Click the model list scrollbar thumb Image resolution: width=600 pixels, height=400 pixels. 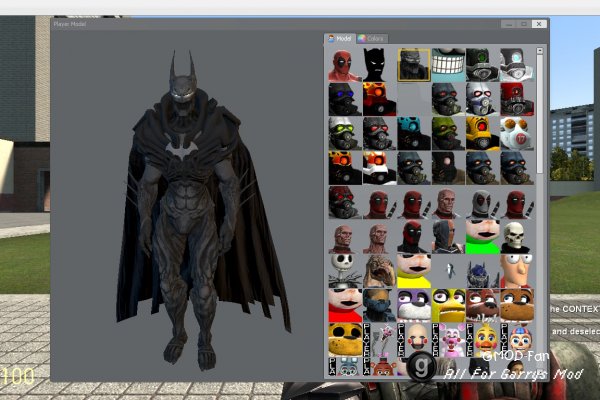(x=540, y=114)
